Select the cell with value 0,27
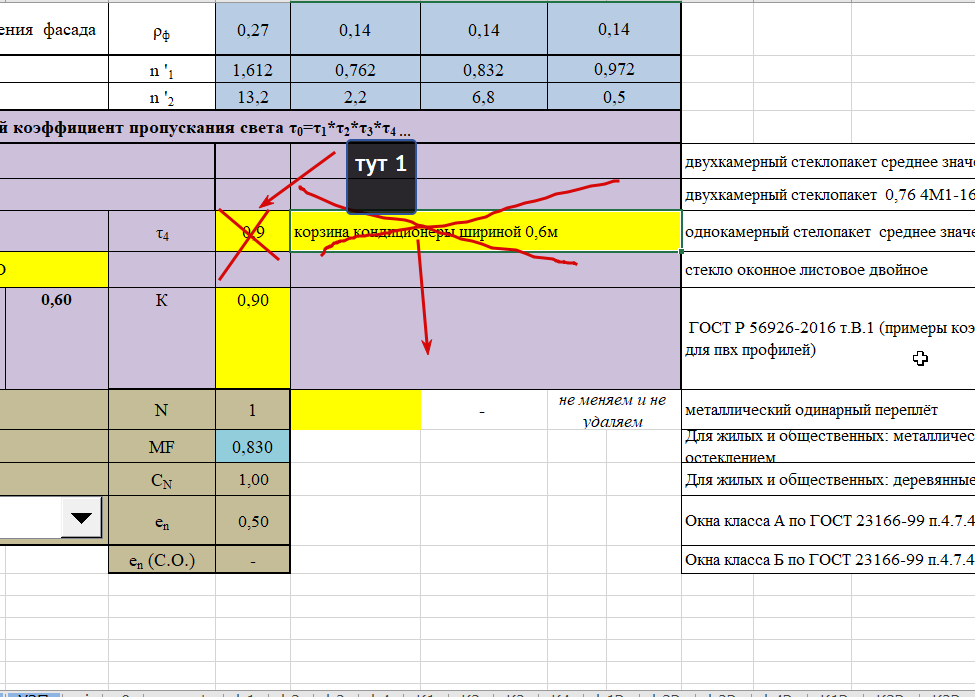Screen dimensions: 975x697 (253, 29)
